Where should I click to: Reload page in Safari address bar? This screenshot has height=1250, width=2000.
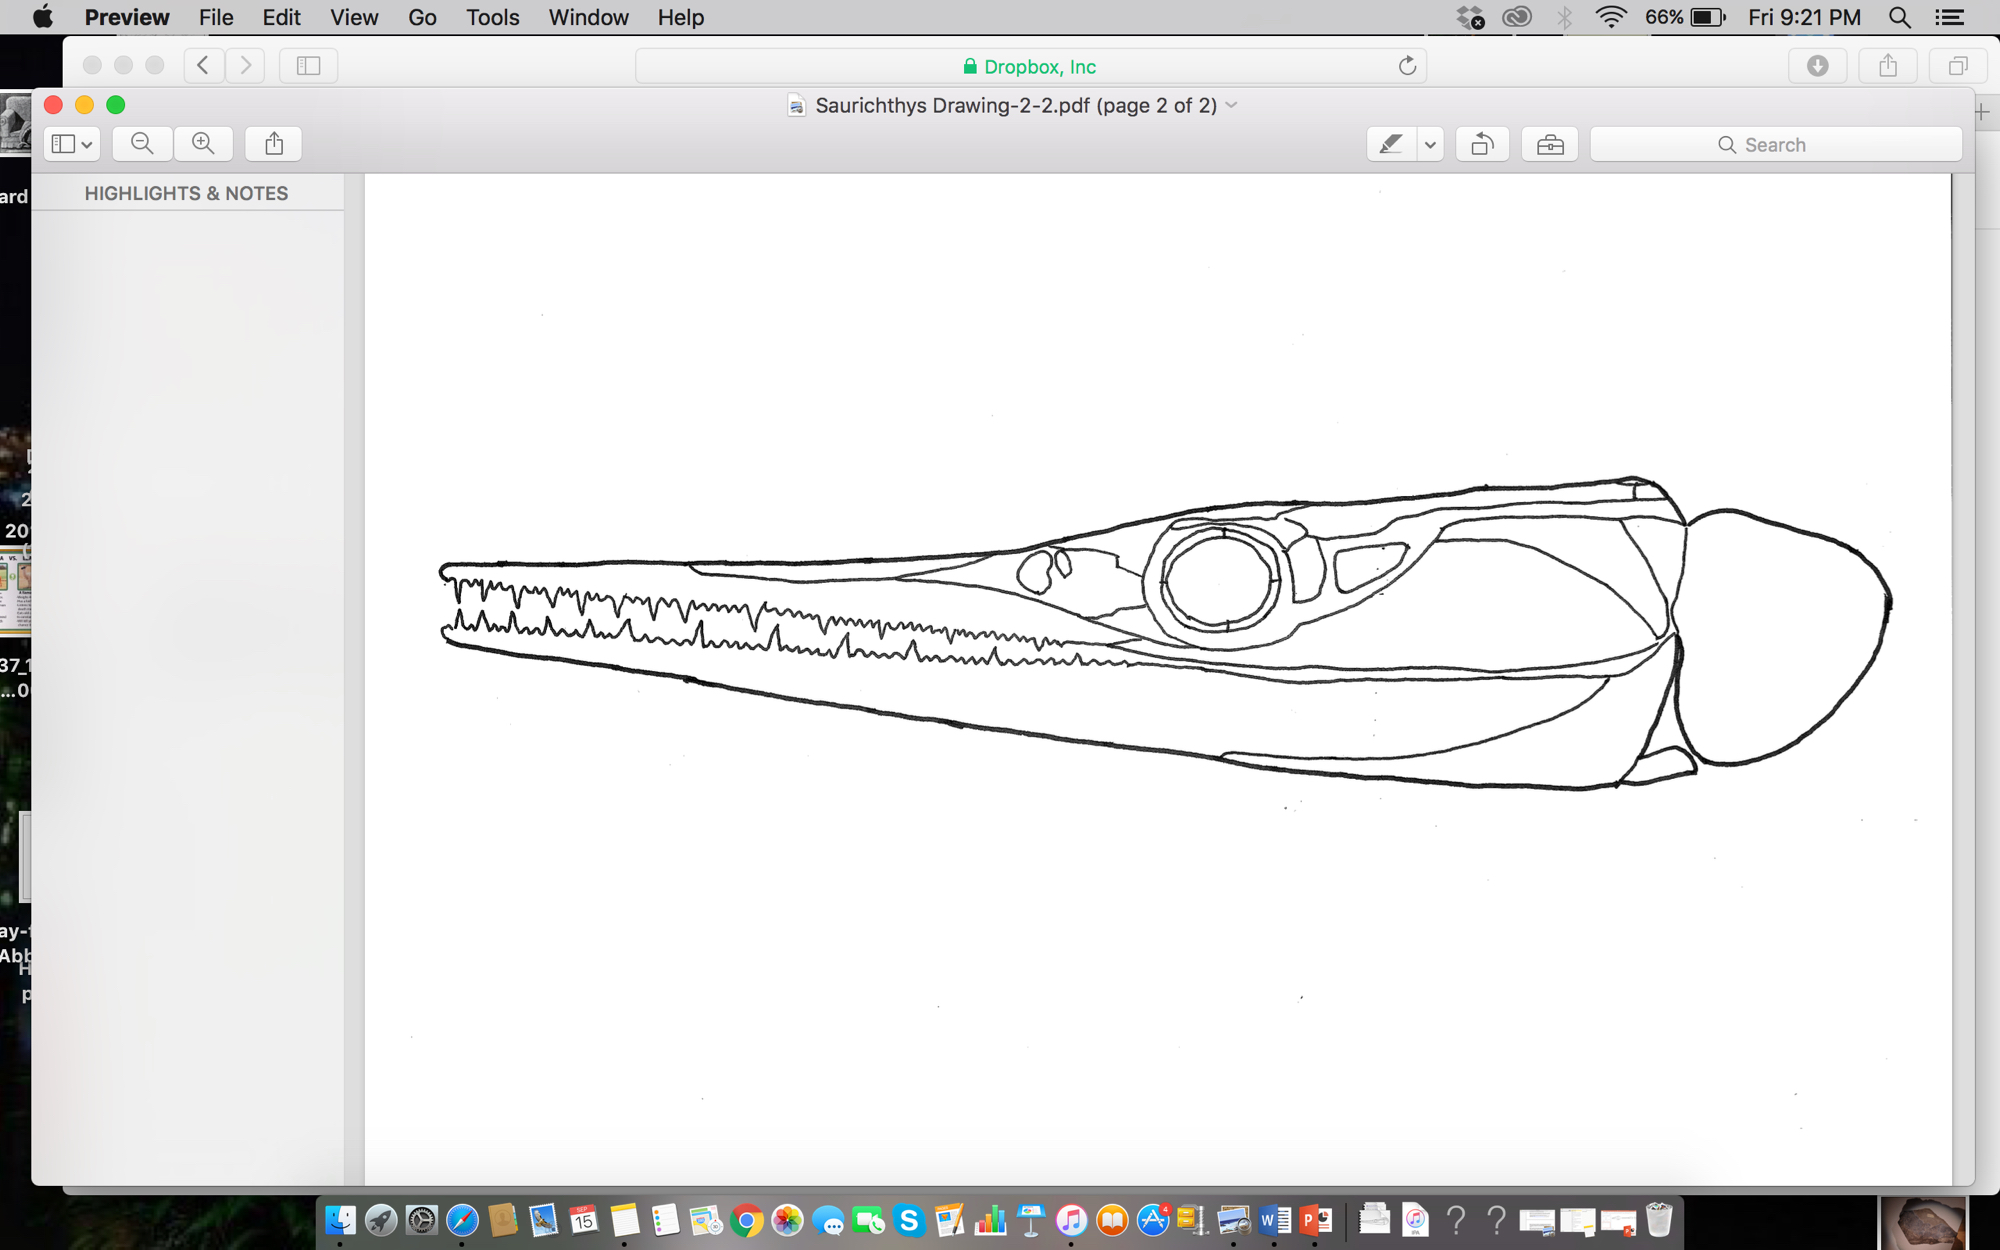(1407, 66)
